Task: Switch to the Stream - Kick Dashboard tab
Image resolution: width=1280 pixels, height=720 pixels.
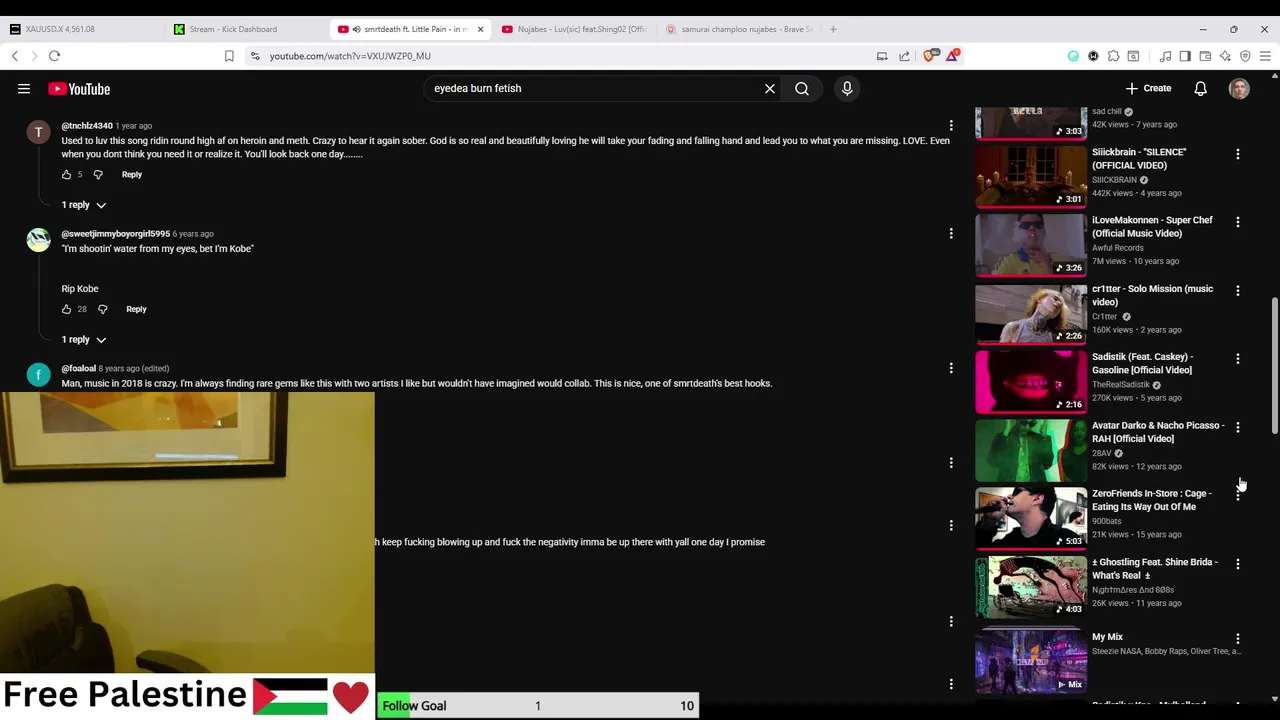Action: pyautogui.click(x=244, y=29)
